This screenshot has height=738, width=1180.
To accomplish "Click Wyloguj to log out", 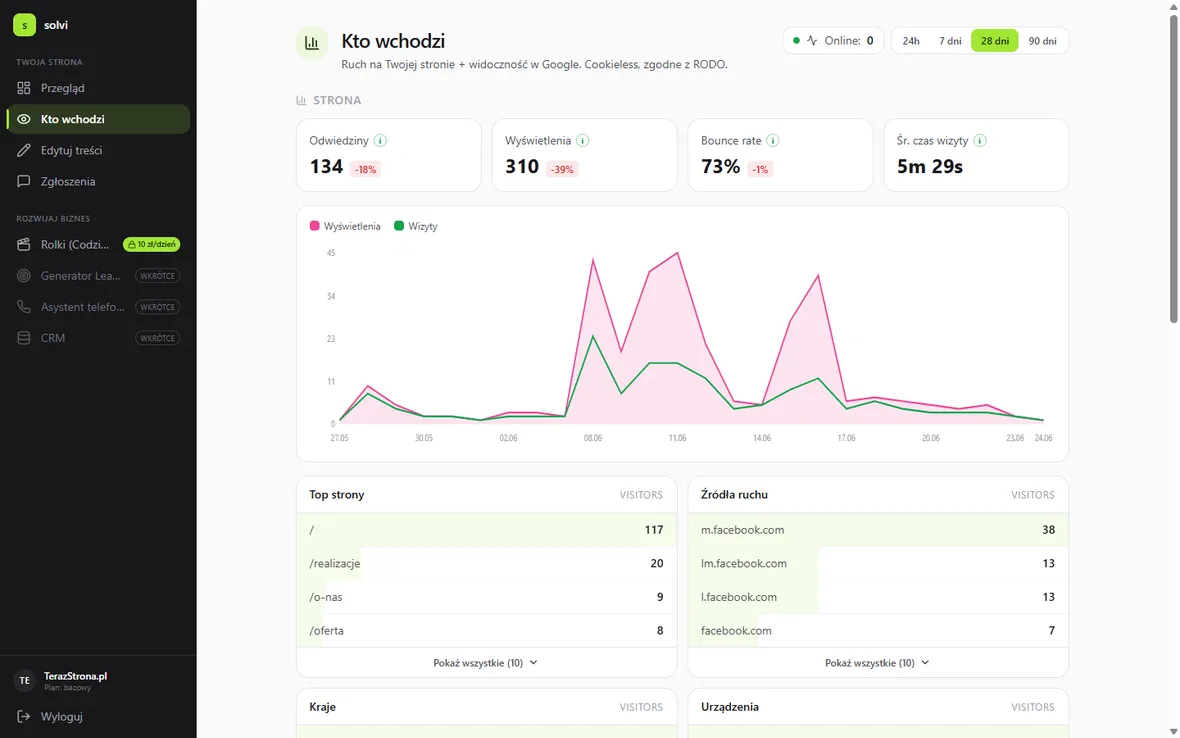I will pos(98,716).
